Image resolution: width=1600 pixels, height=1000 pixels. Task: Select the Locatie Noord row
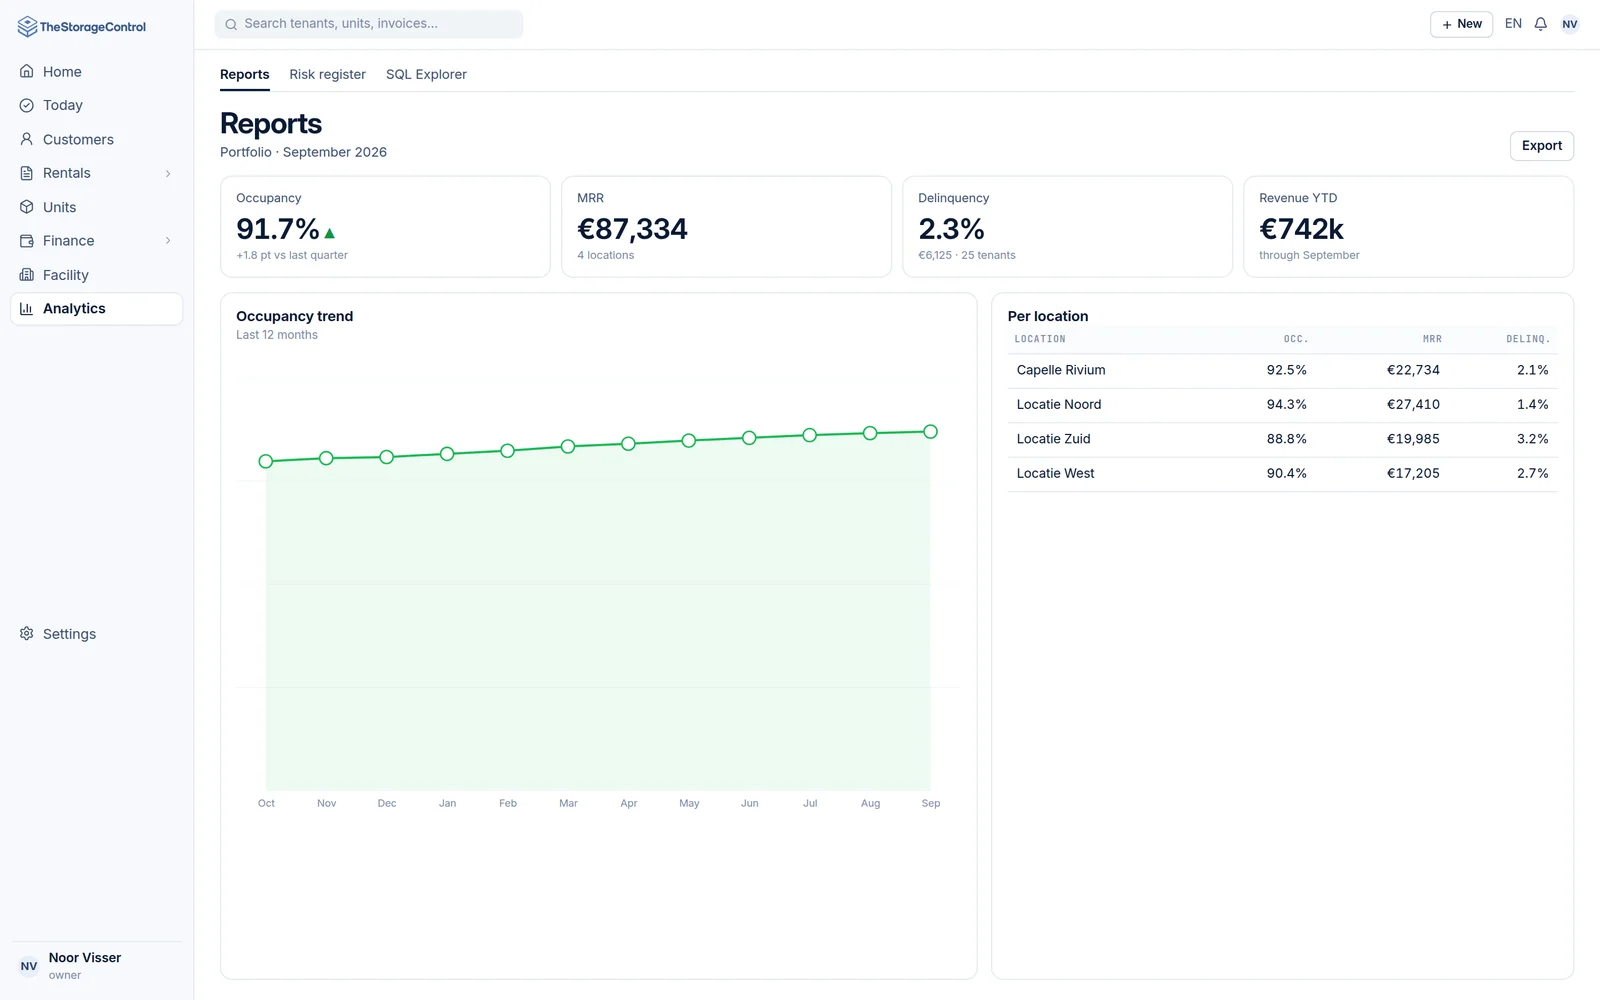[x=1282, y=405]
